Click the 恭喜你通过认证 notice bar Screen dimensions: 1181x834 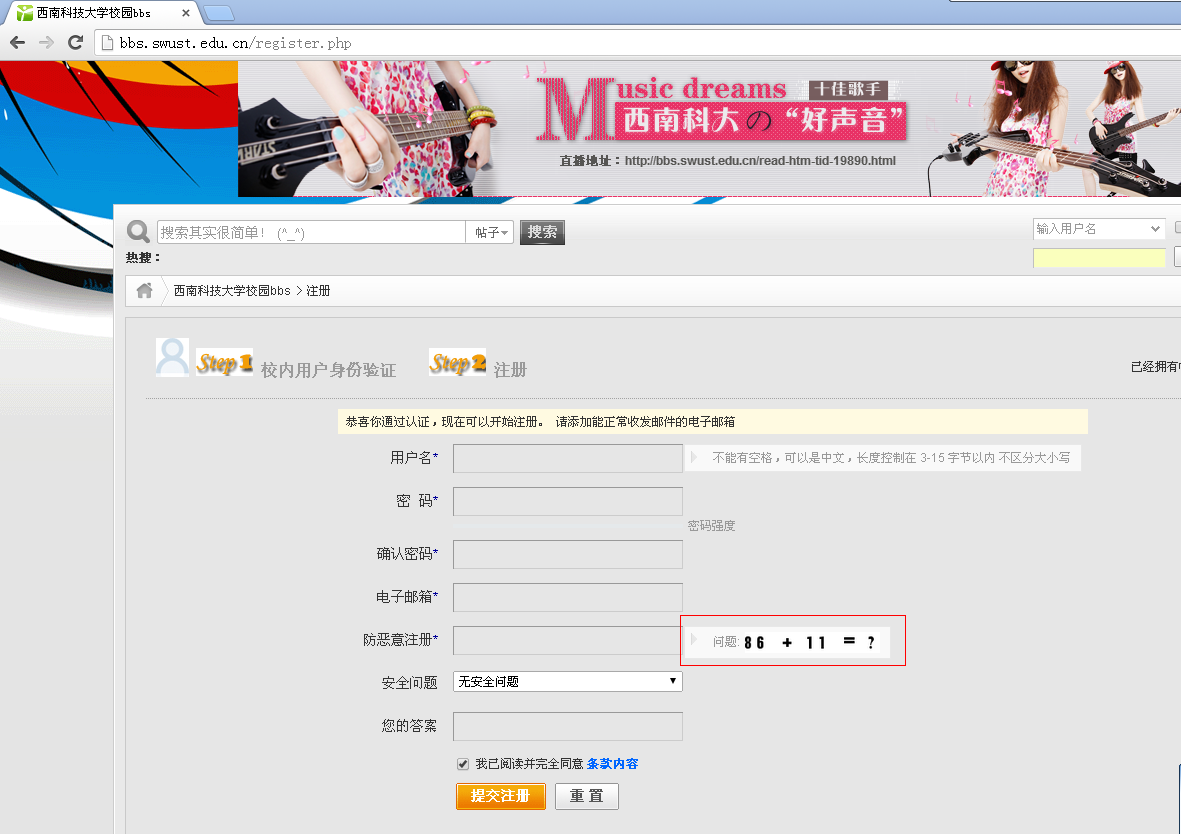(x=713, y=422)
